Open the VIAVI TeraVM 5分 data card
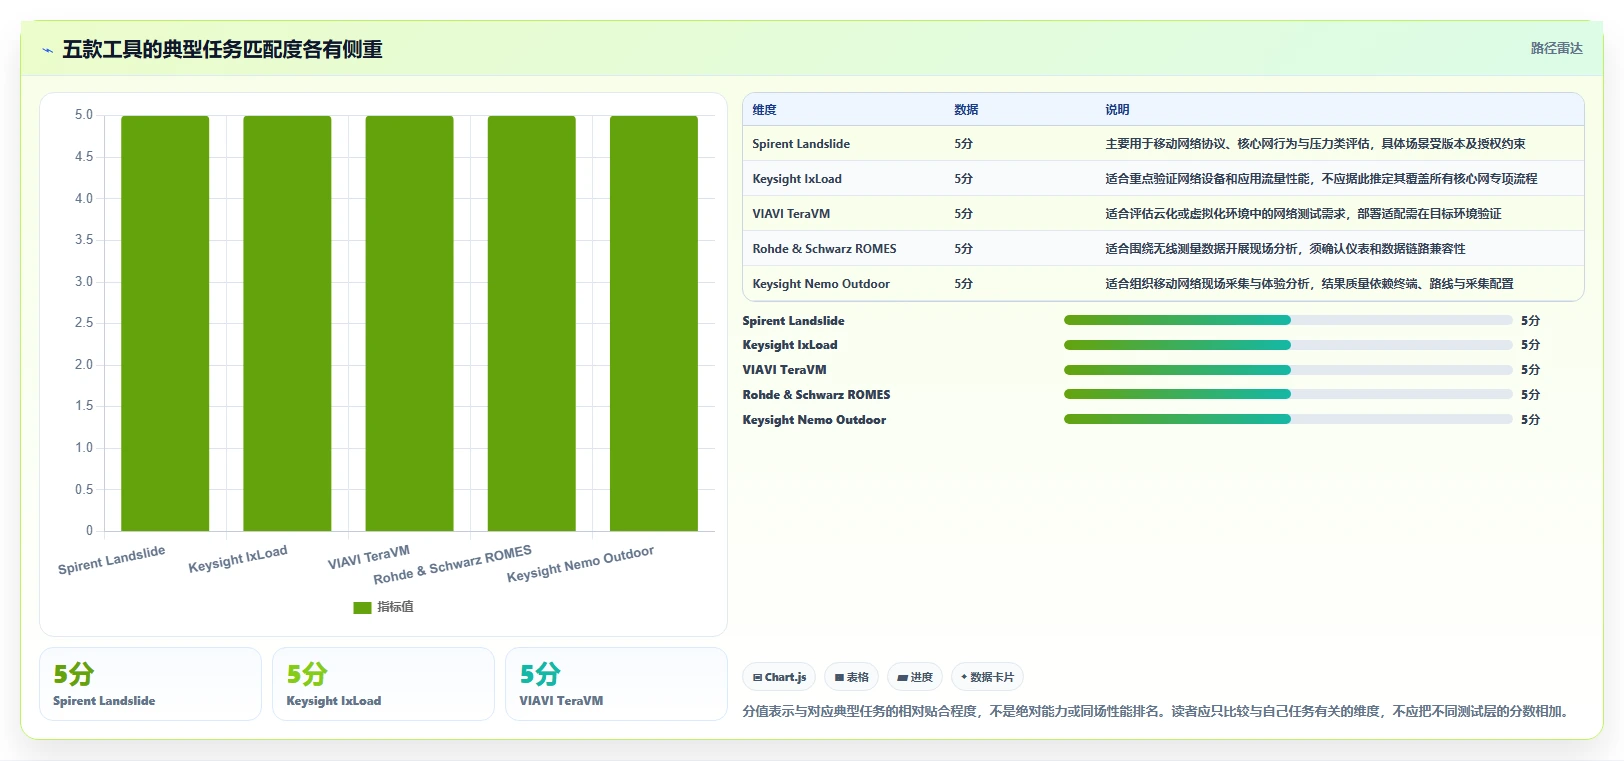The image size is (1624, 761). tap(616, 684)
